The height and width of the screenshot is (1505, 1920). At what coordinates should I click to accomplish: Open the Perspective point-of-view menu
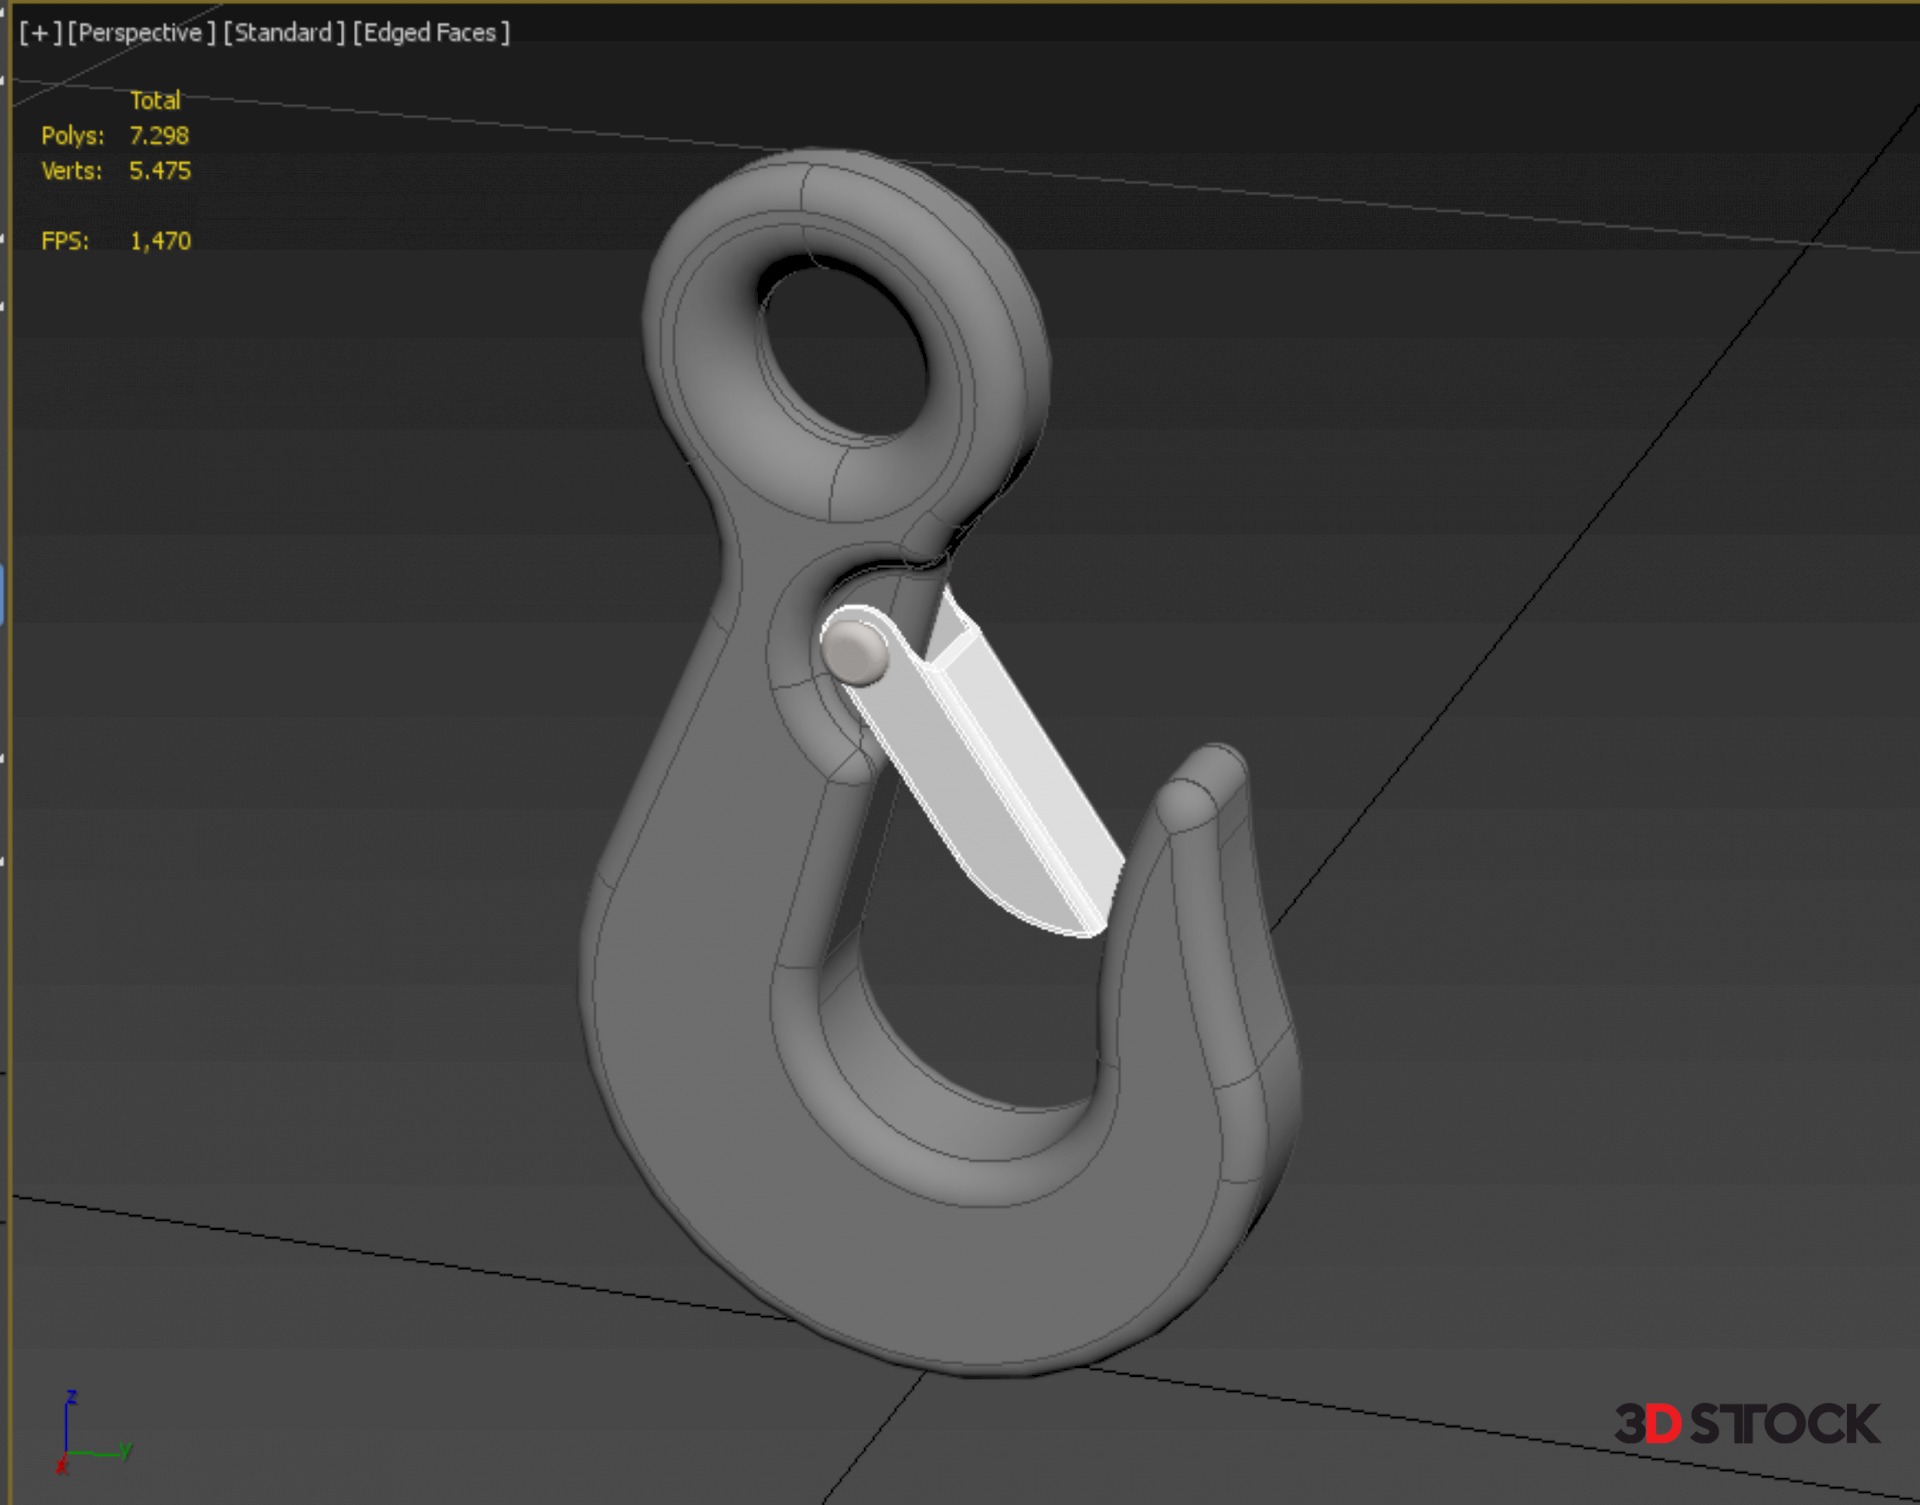coord(141,33)
